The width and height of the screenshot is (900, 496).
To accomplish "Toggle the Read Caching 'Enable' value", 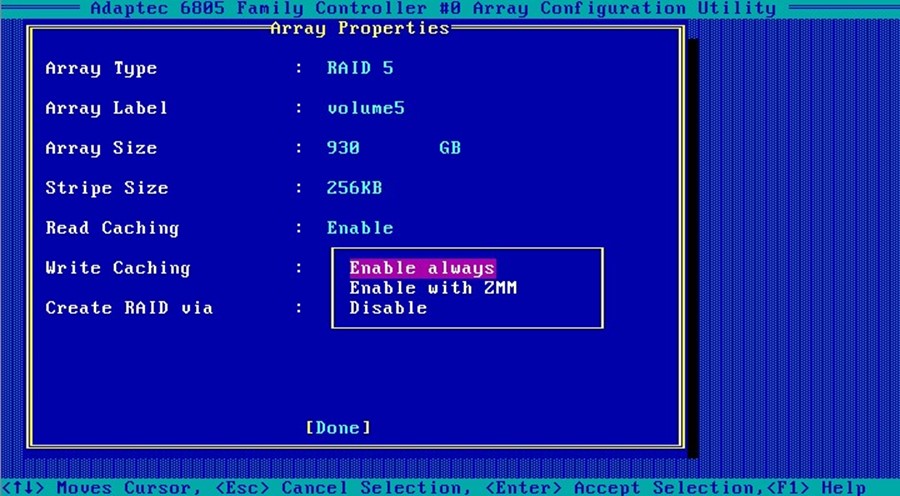I will coord(360,228).
